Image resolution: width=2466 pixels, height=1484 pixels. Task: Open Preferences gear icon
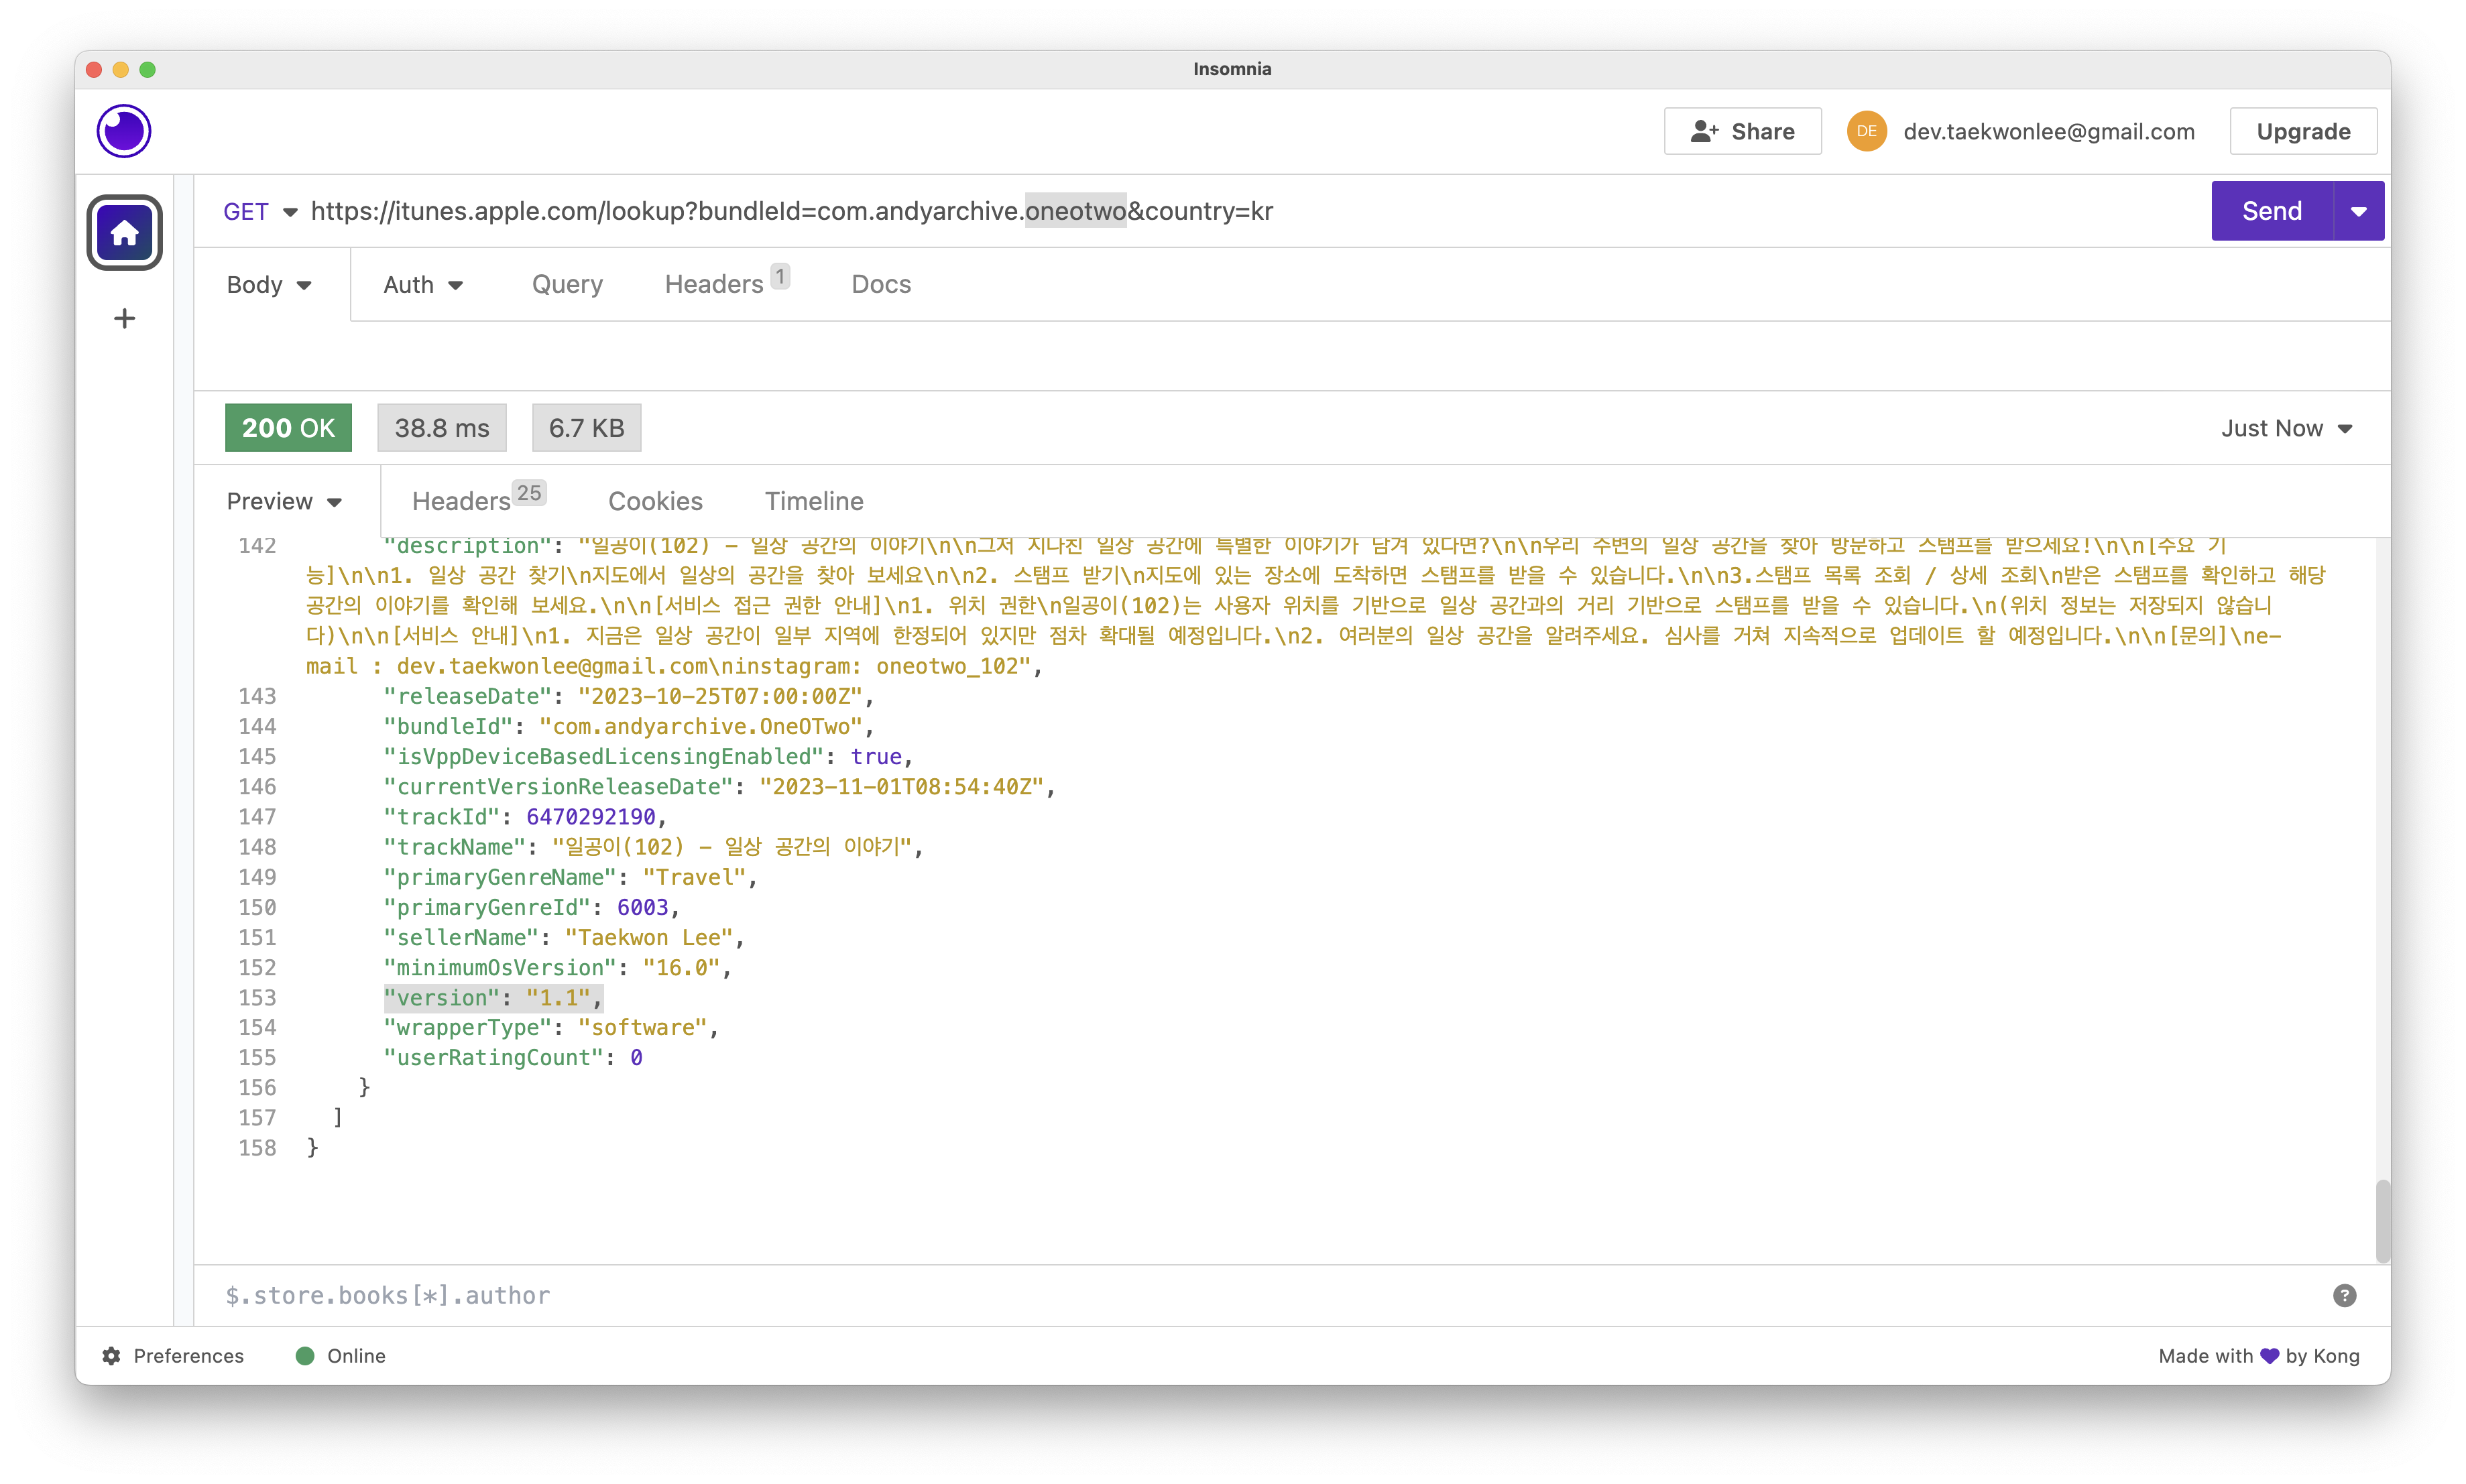(x=111, y=1356)
